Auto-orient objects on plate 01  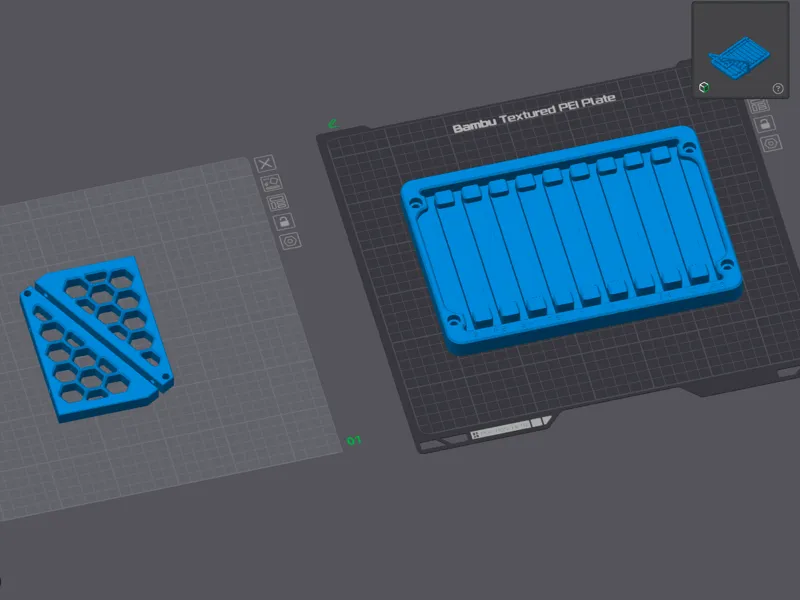(x=271, y=183)
